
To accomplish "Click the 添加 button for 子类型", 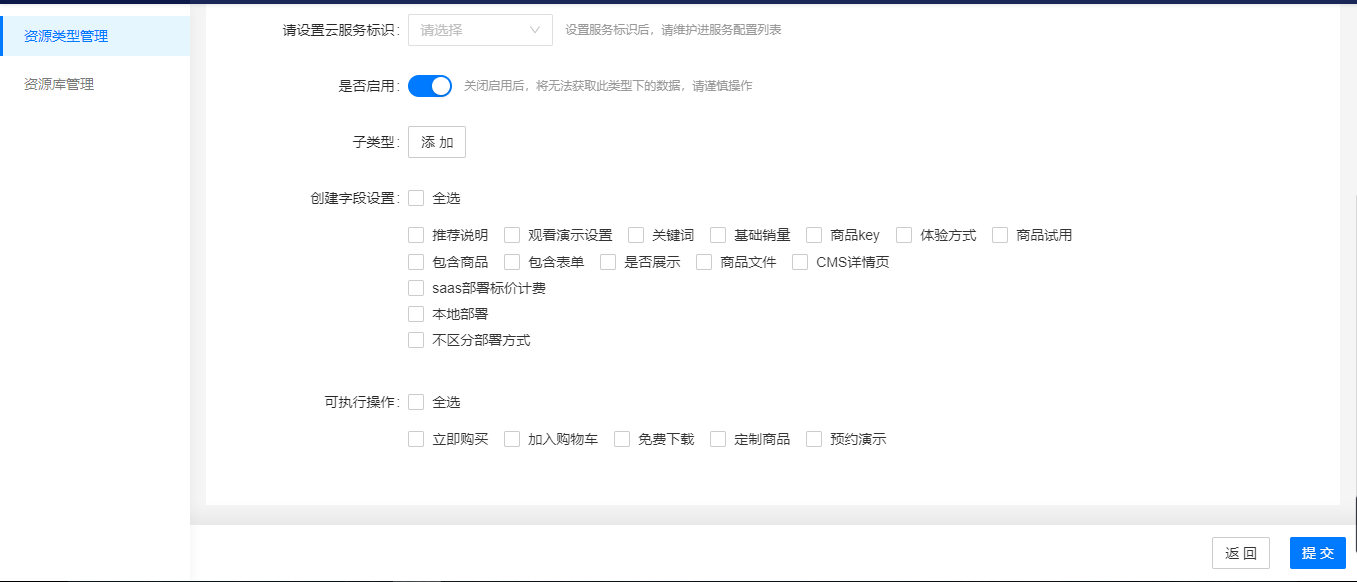I will click(437, 142).
